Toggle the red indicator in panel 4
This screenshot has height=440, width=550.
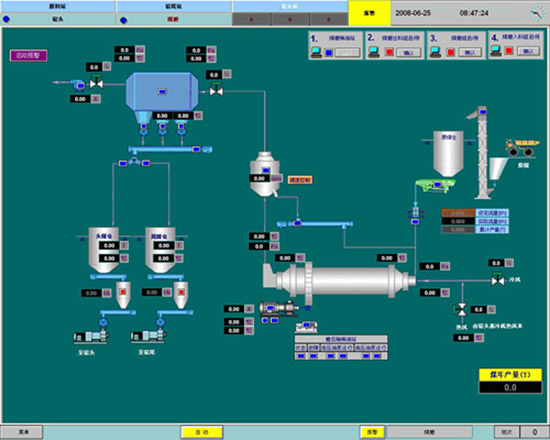point(509,51)
